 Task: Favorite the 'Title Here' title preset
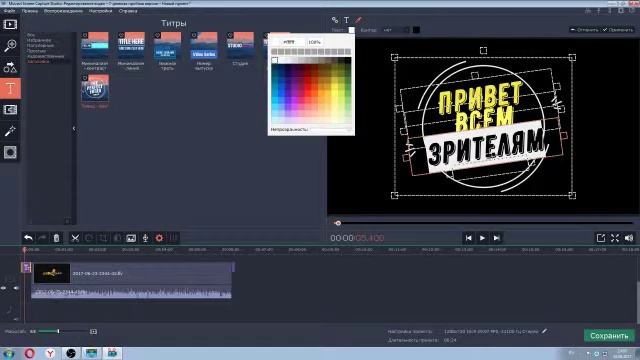(121, 36)
